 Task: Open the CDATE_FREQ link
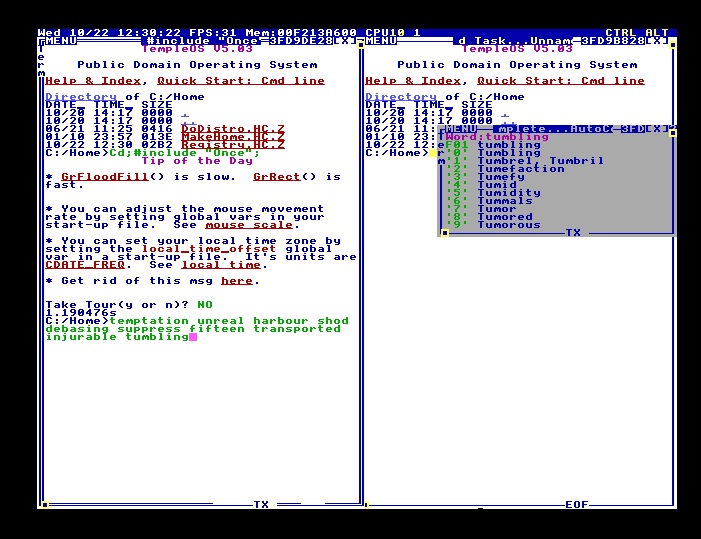tap(85, 265)
